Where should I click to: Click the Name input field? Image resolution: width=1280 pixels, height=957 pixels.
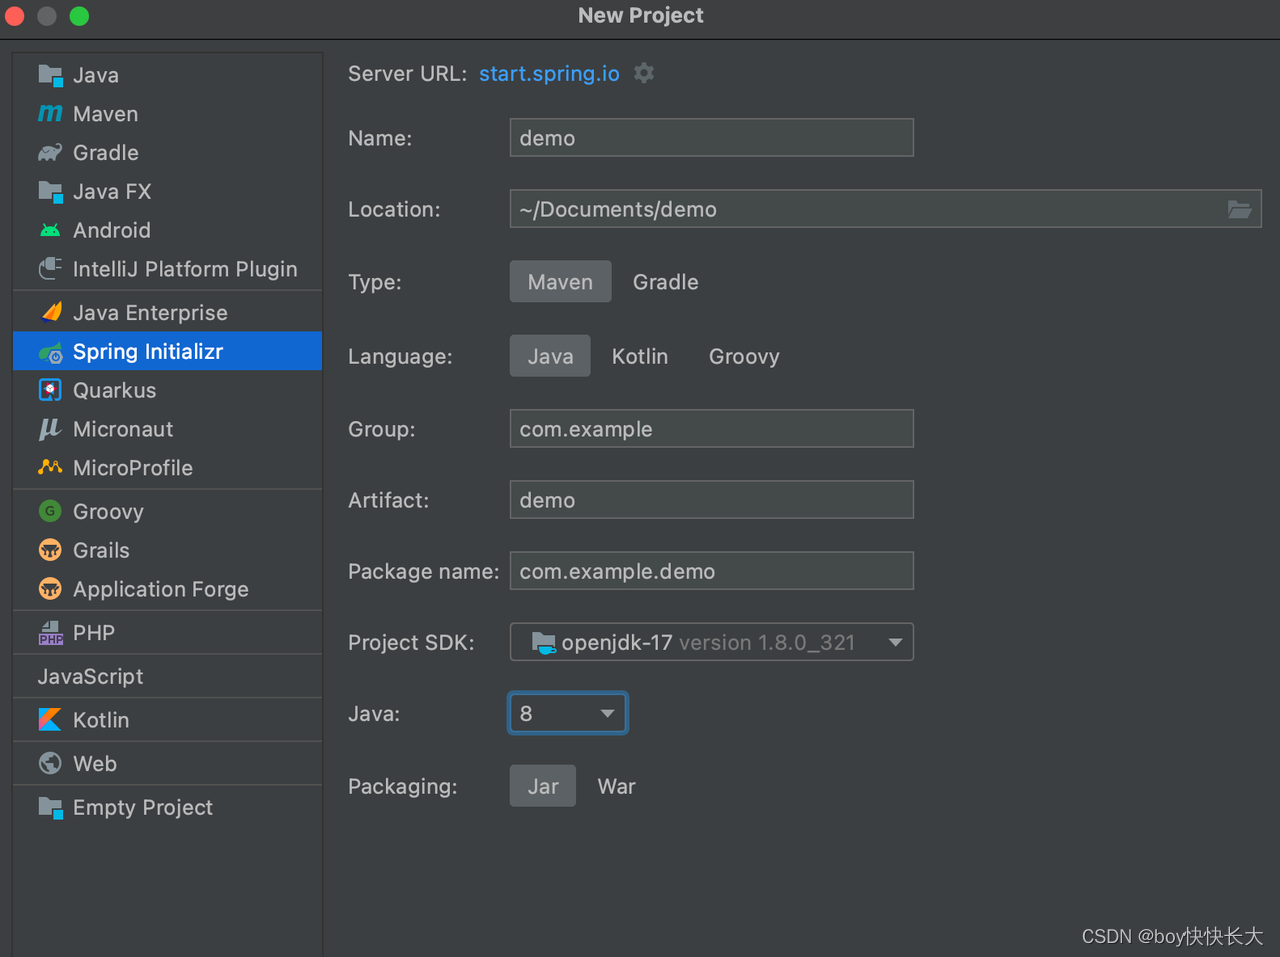coord(712,138)
